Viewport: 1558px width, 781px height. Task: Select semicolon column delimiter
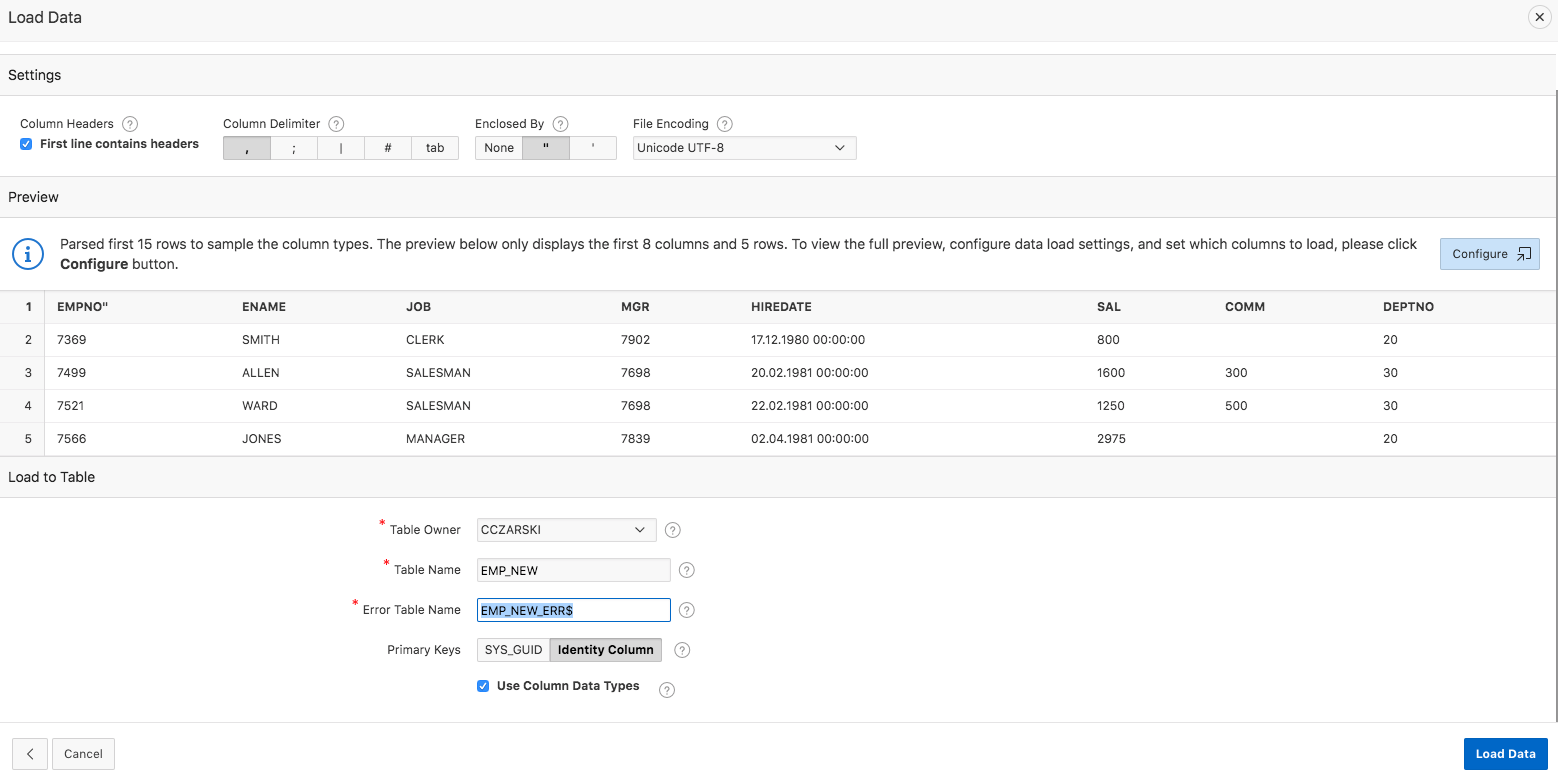tap(294, 148)
